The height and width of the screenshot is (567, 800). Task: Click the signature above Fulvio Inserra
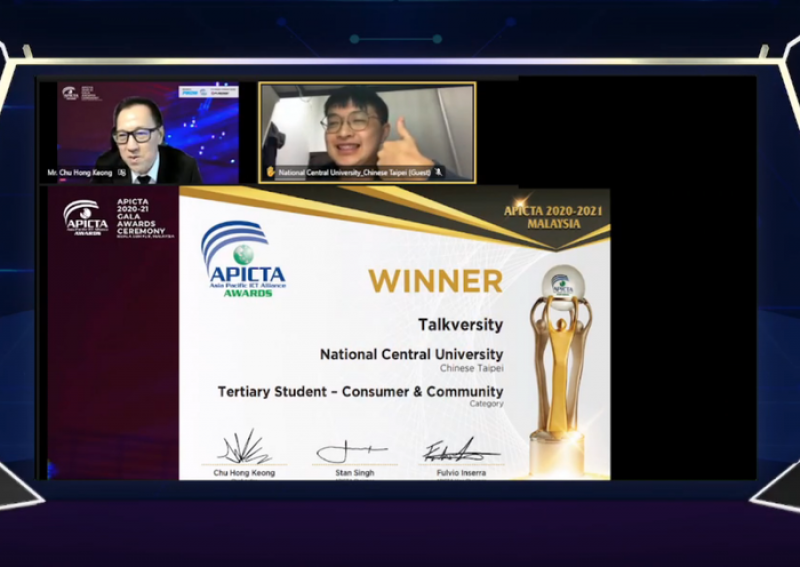[461, 451]
